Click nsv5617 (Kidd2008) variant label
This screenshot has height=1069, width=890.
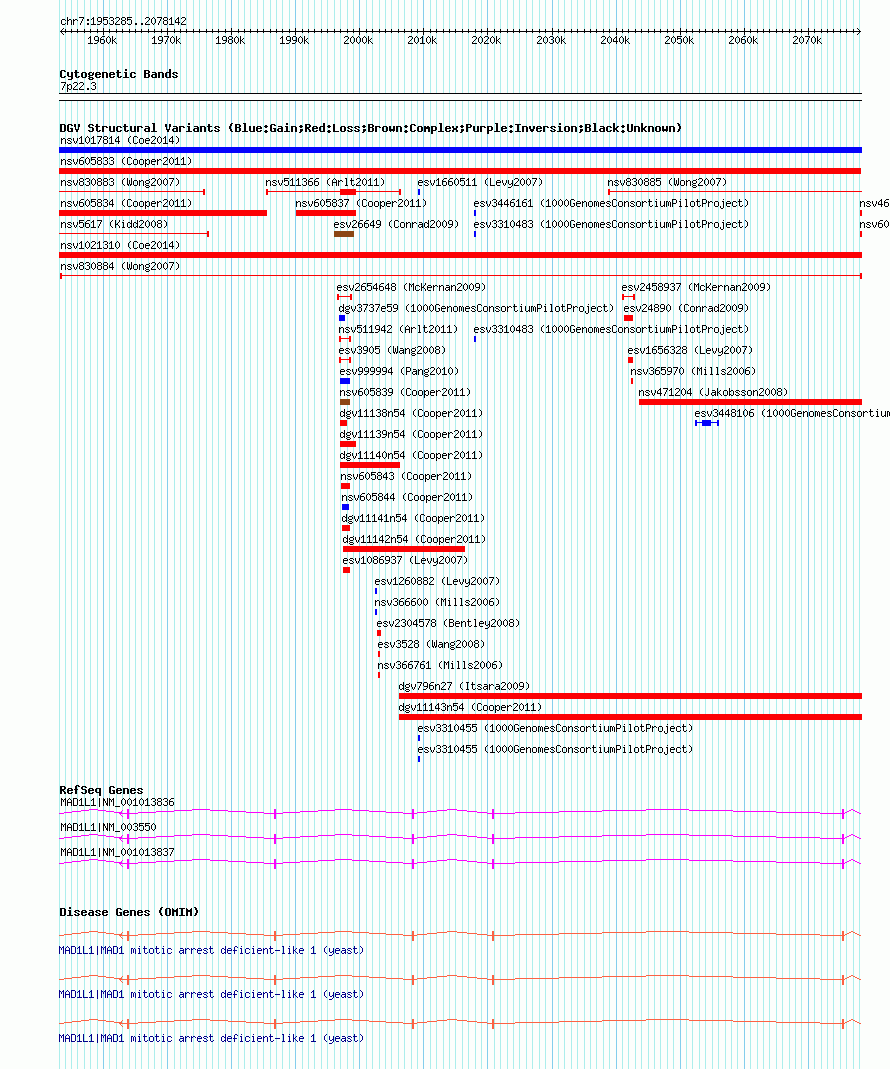point(114,224)
